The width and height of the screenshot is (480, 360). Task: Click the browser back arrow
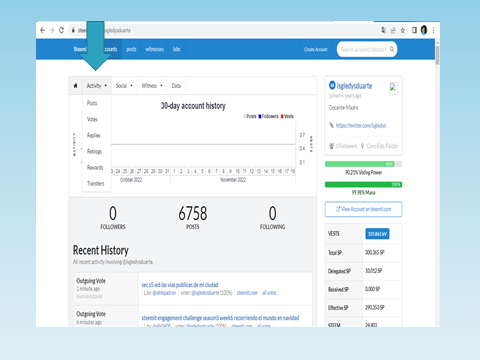click(42, 30)
